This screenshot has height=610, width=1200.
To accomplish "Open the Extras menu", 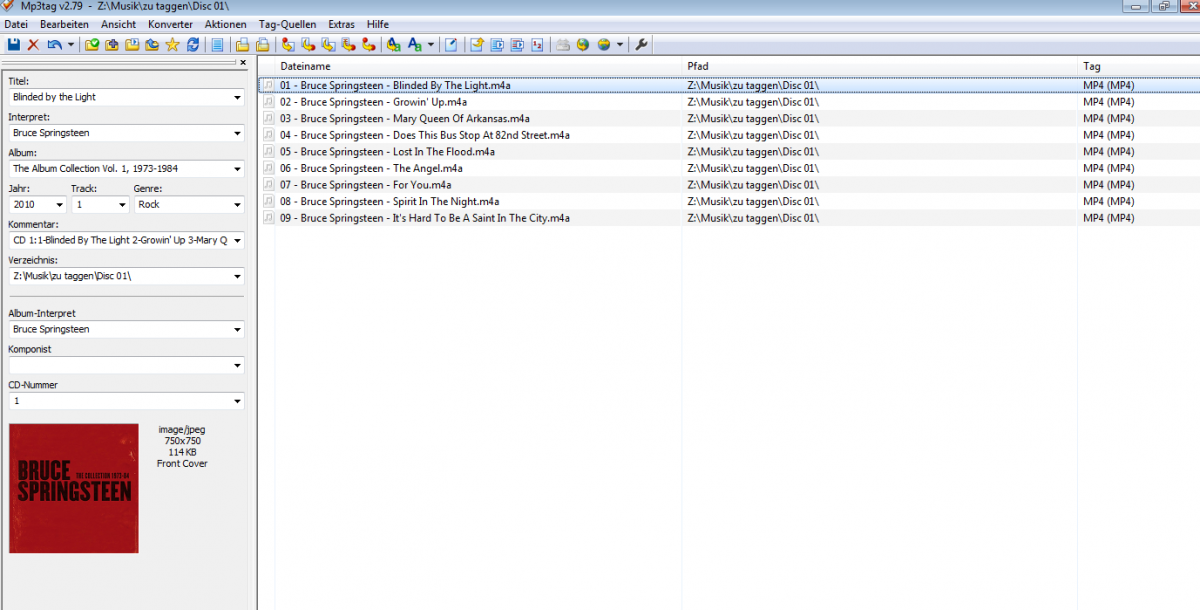I will [x=341, y=24].
